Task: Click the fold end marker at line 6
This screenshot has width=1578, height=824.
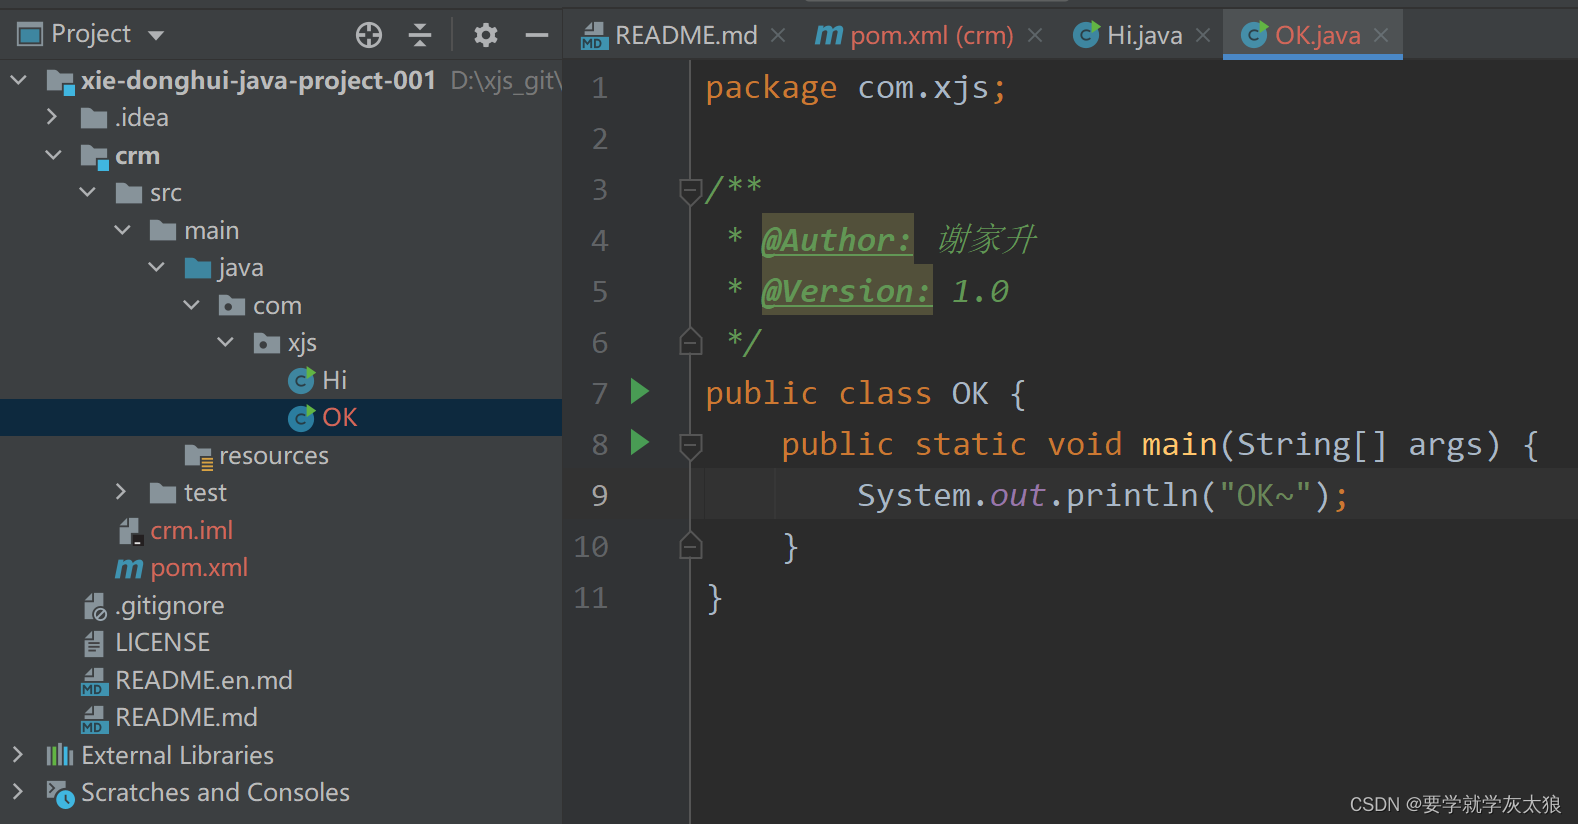Action: click(x=690, y=342)
